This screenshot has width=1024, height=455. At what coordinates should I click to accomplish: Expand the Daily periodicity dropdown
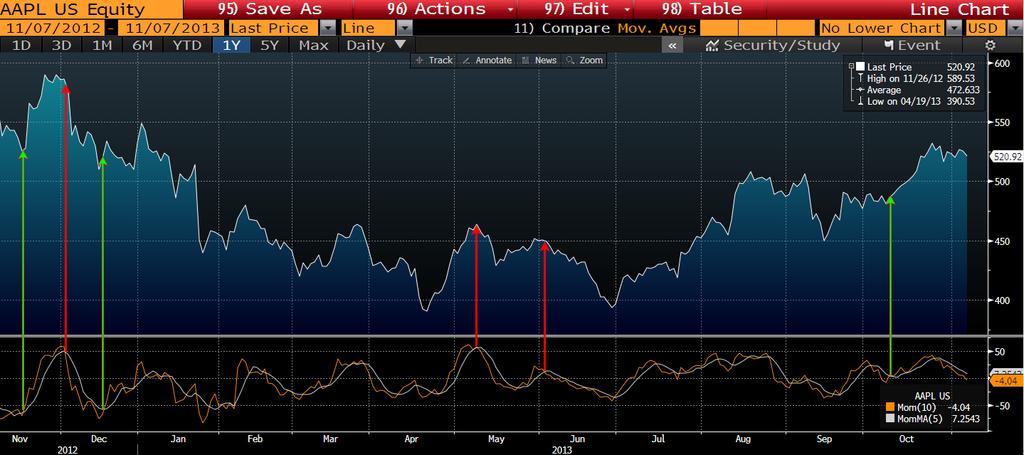(377, 45)
